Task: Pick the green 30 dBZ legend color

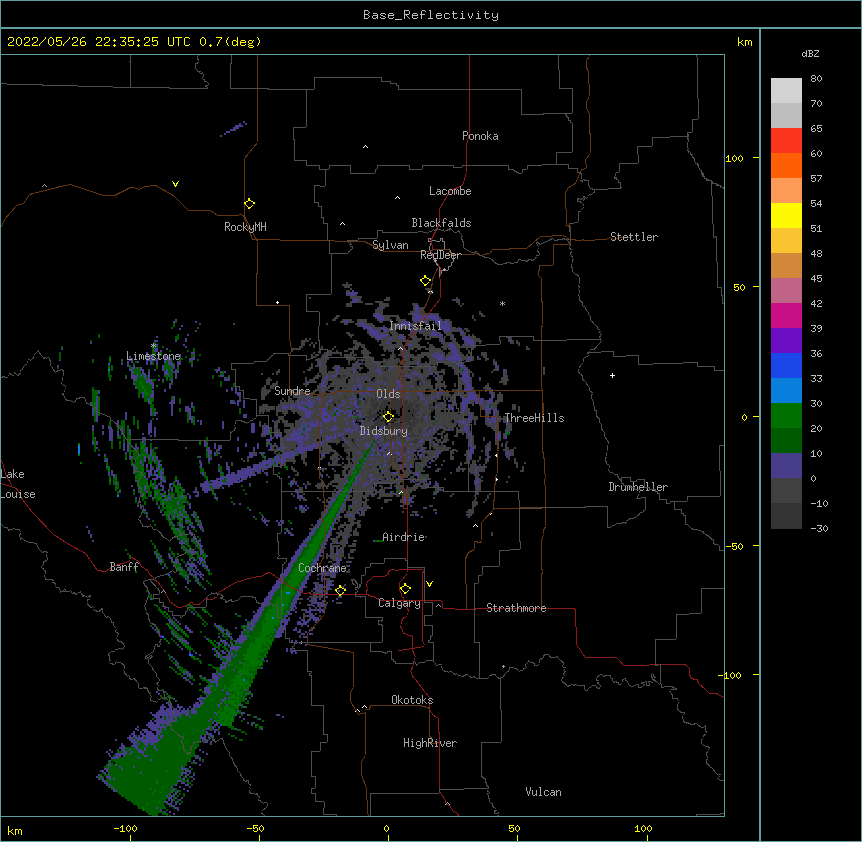Action: click(x=786, y=416)
